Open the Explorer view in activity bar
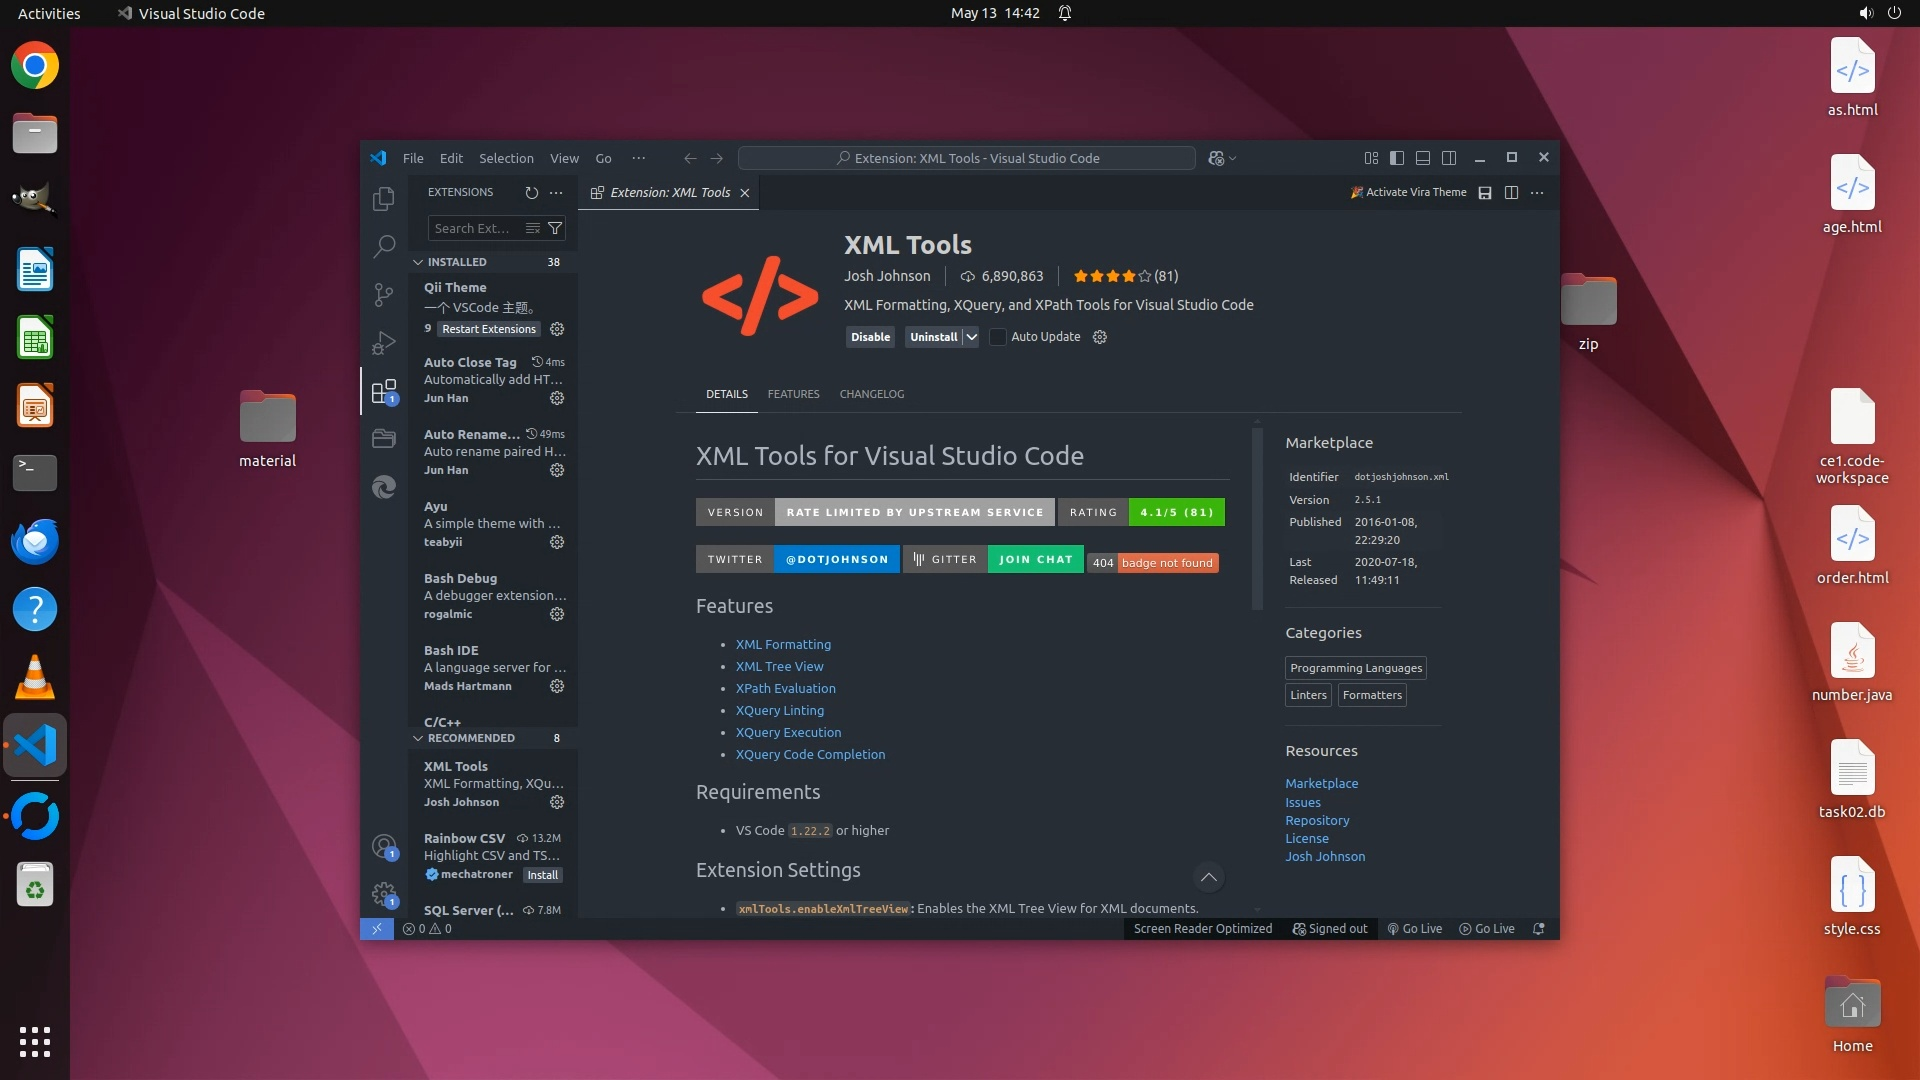 383,199
